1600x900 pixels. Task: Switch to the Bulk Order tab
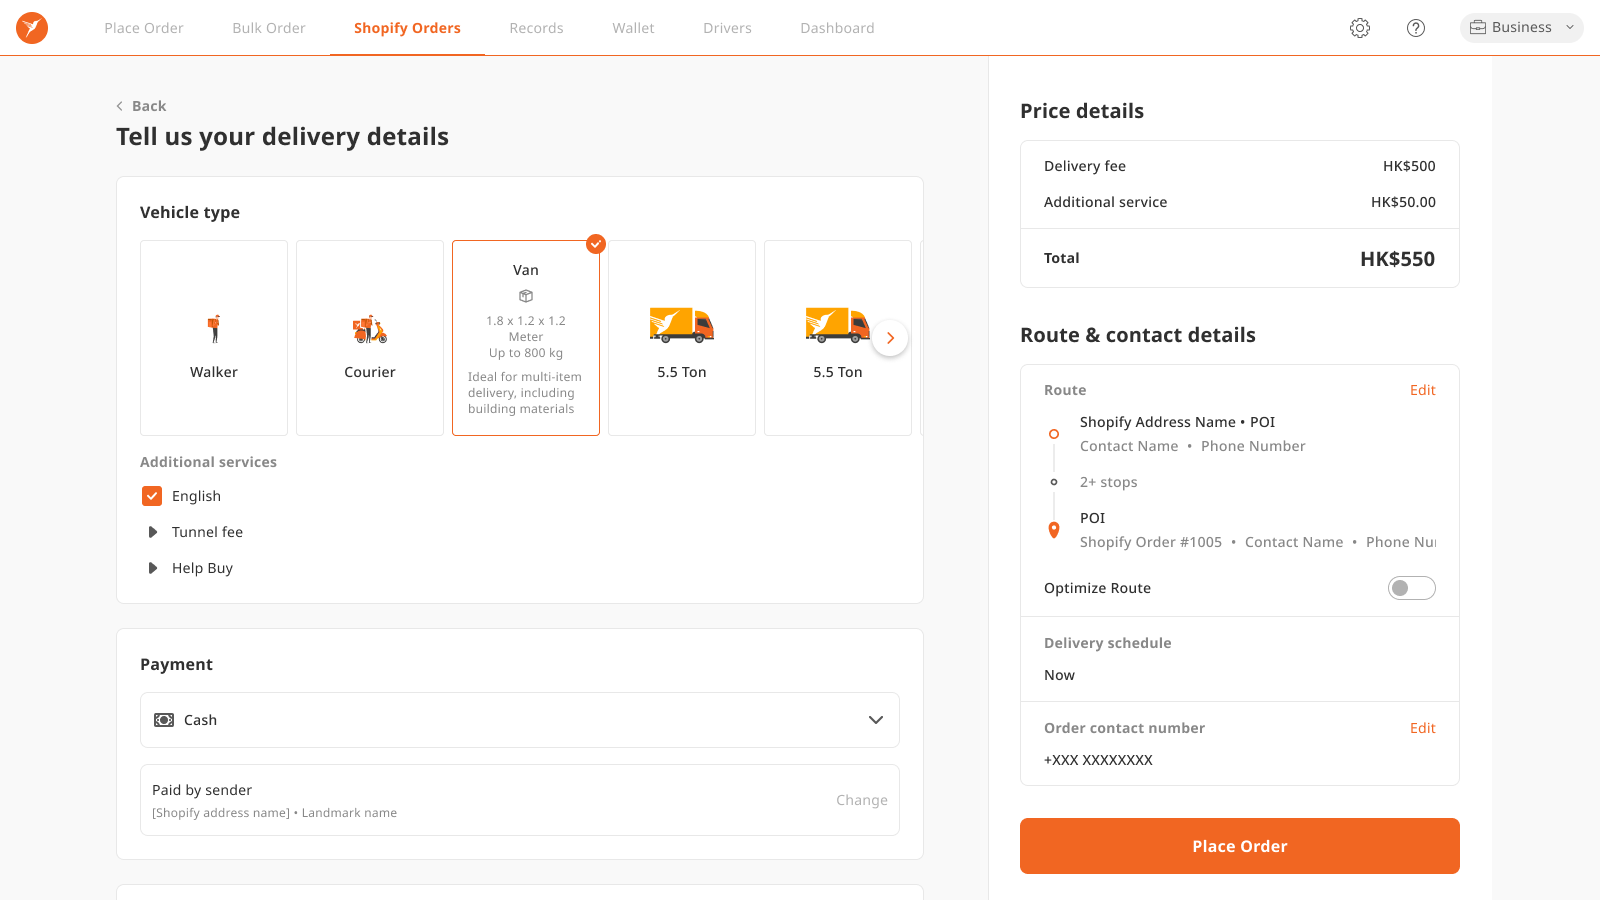point(268,27)
